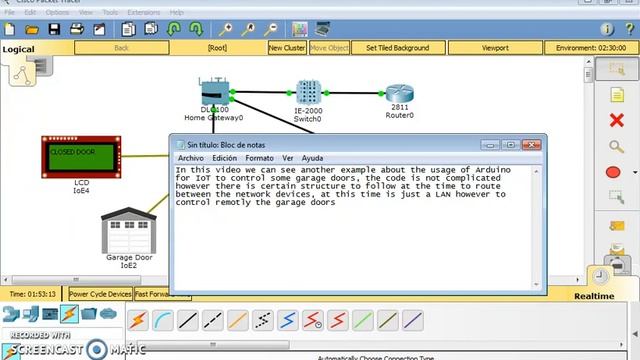Open the Activity Wizard icon
Viewport: 640px width, 360px height.
point(99,29)
